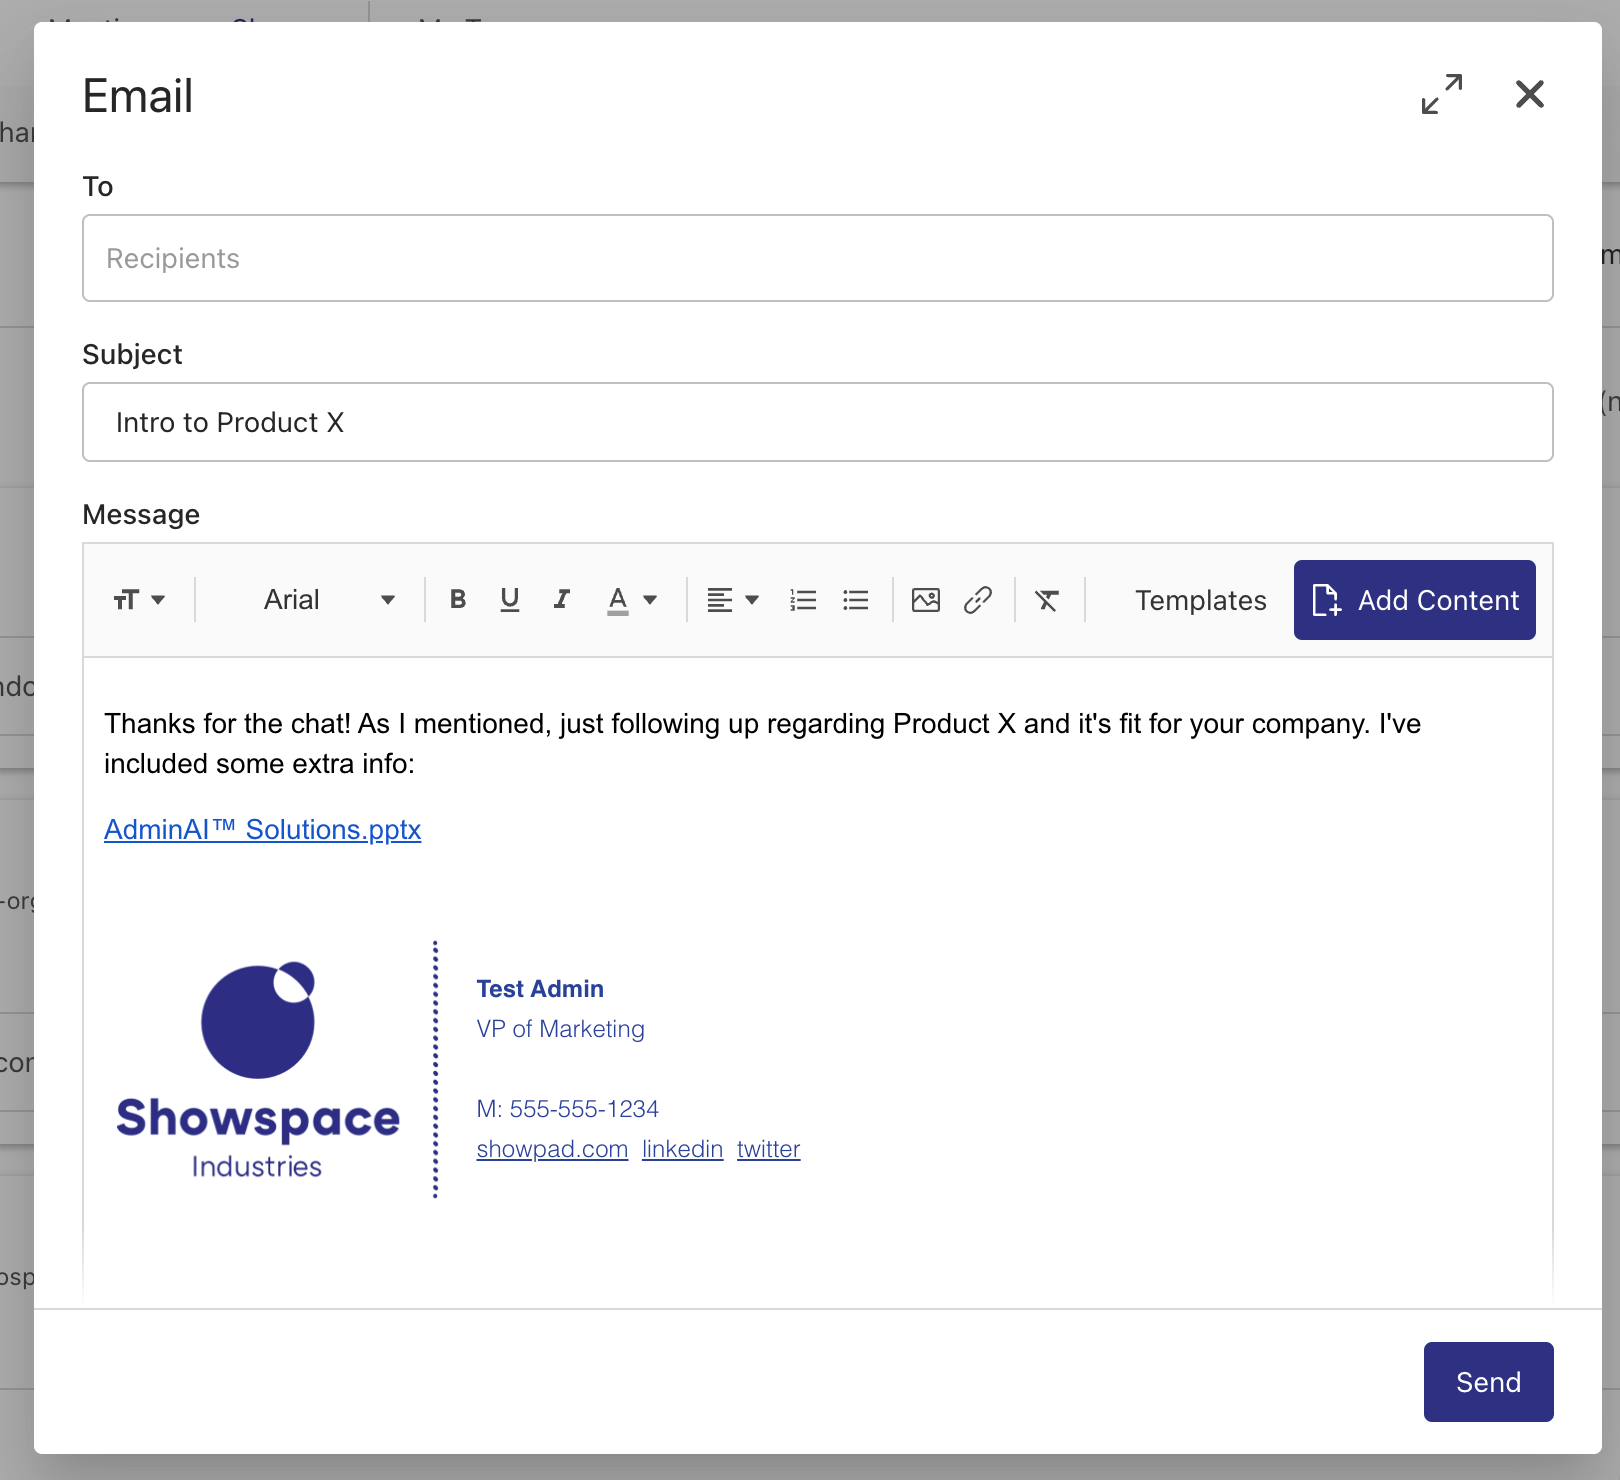Image resolution: width=1620 pixels, height=1480 pixels.
Task: Create a bulleted list
Action: (x=855, y=600)
